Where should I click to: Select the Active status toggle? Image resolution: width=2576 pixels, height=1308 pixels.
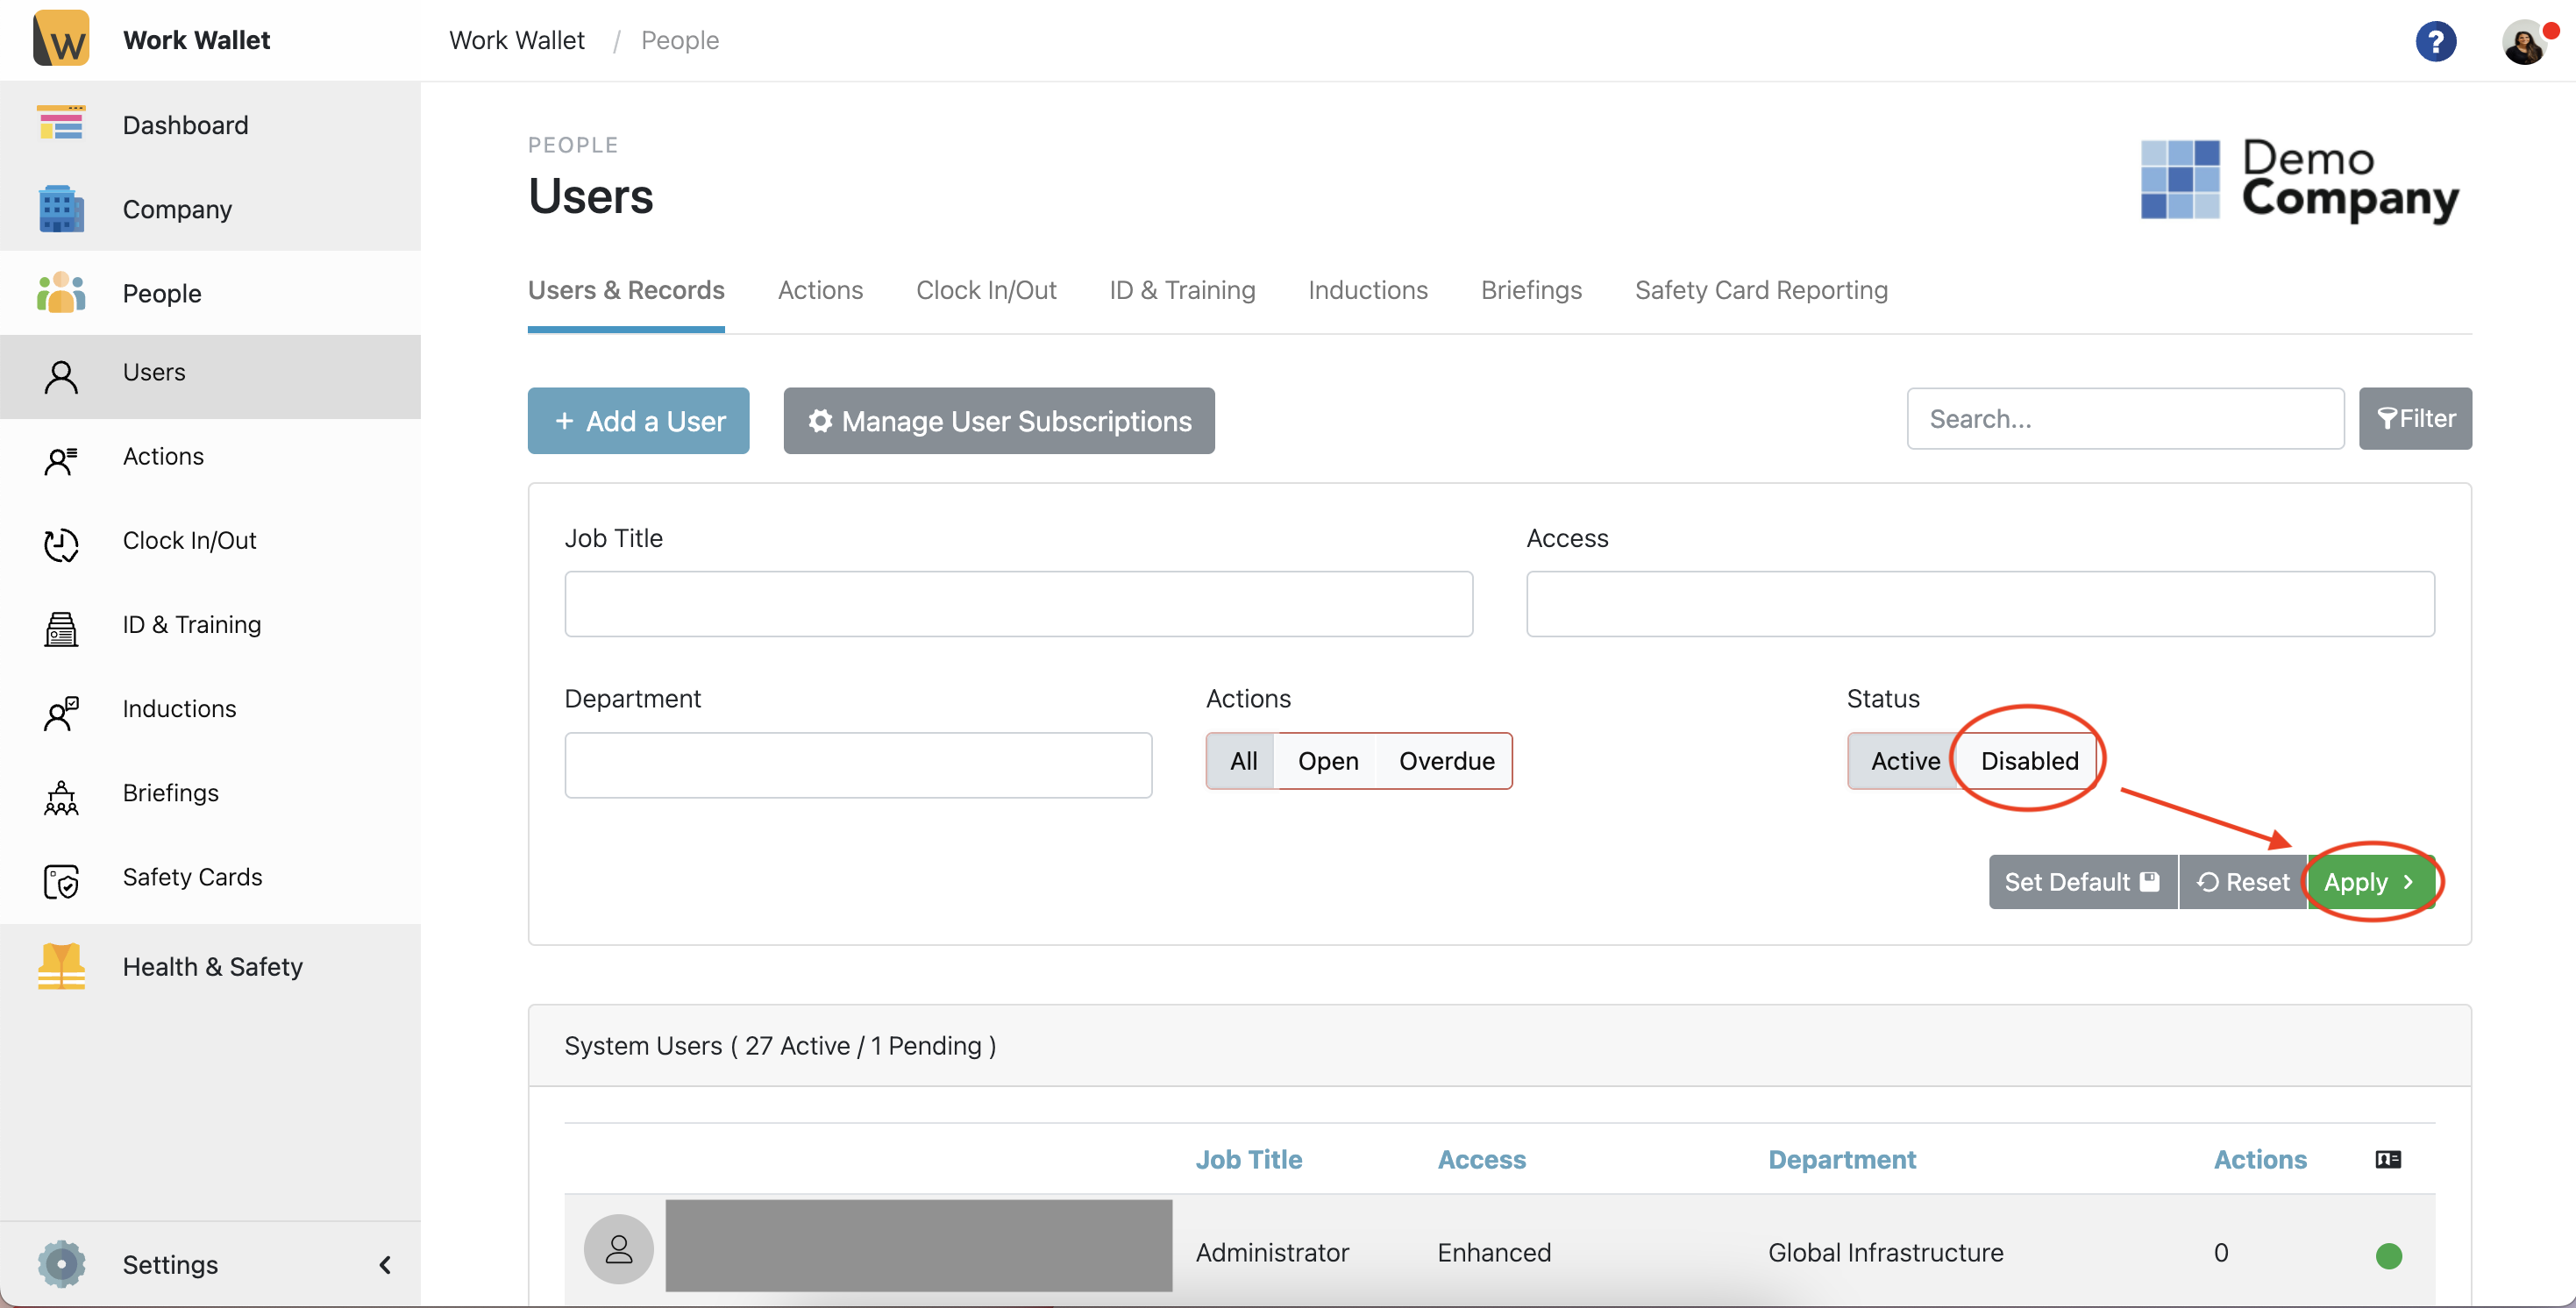tap(1904, 761)
